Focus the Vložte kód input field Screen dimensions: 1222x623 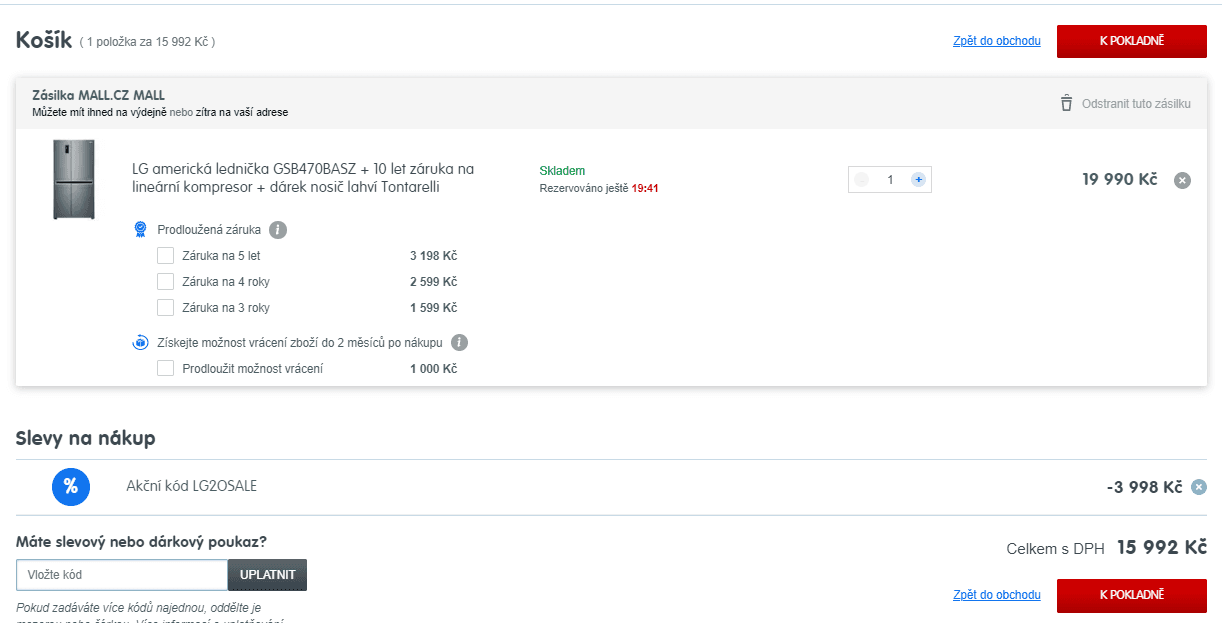[x=122, y=575]
